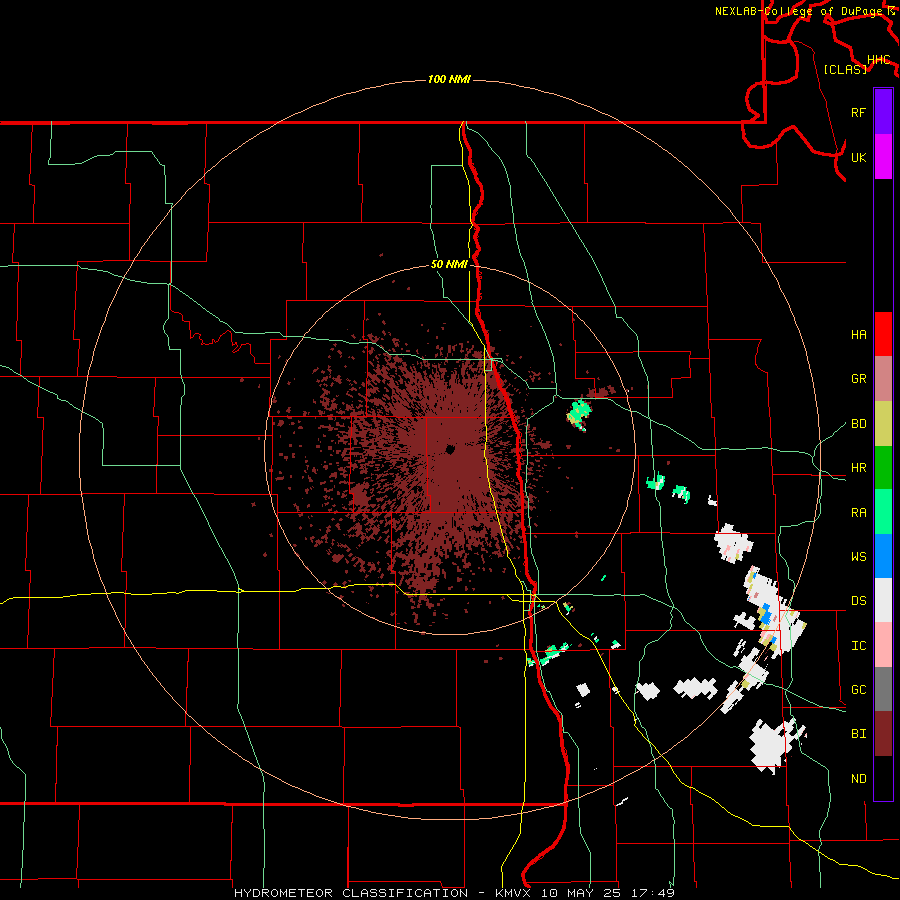This screenshot has width=900, height=900.
Task: Click the gray GC ground clutter swatch
Action: [883, 689]
